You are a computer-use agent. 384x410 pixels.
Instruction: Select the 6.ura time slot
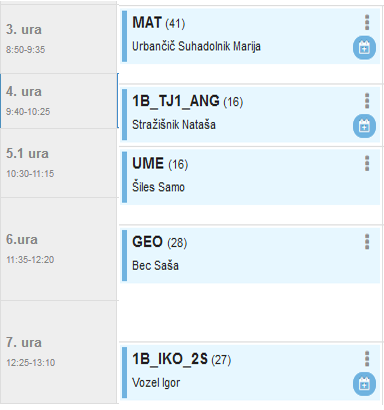point(59,249)
